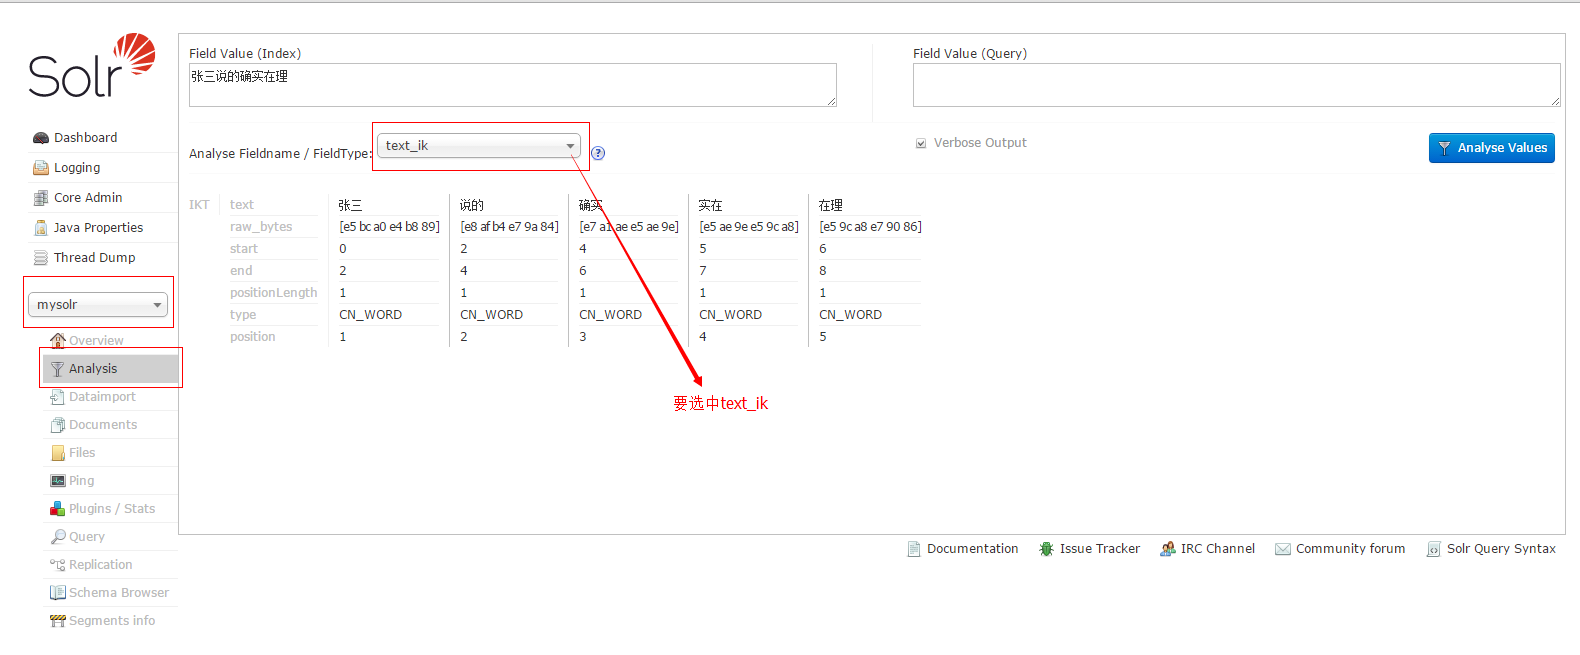Open the Dataimport page
This screenshot has height=655, width=1580.
click(x=102, y=397)
